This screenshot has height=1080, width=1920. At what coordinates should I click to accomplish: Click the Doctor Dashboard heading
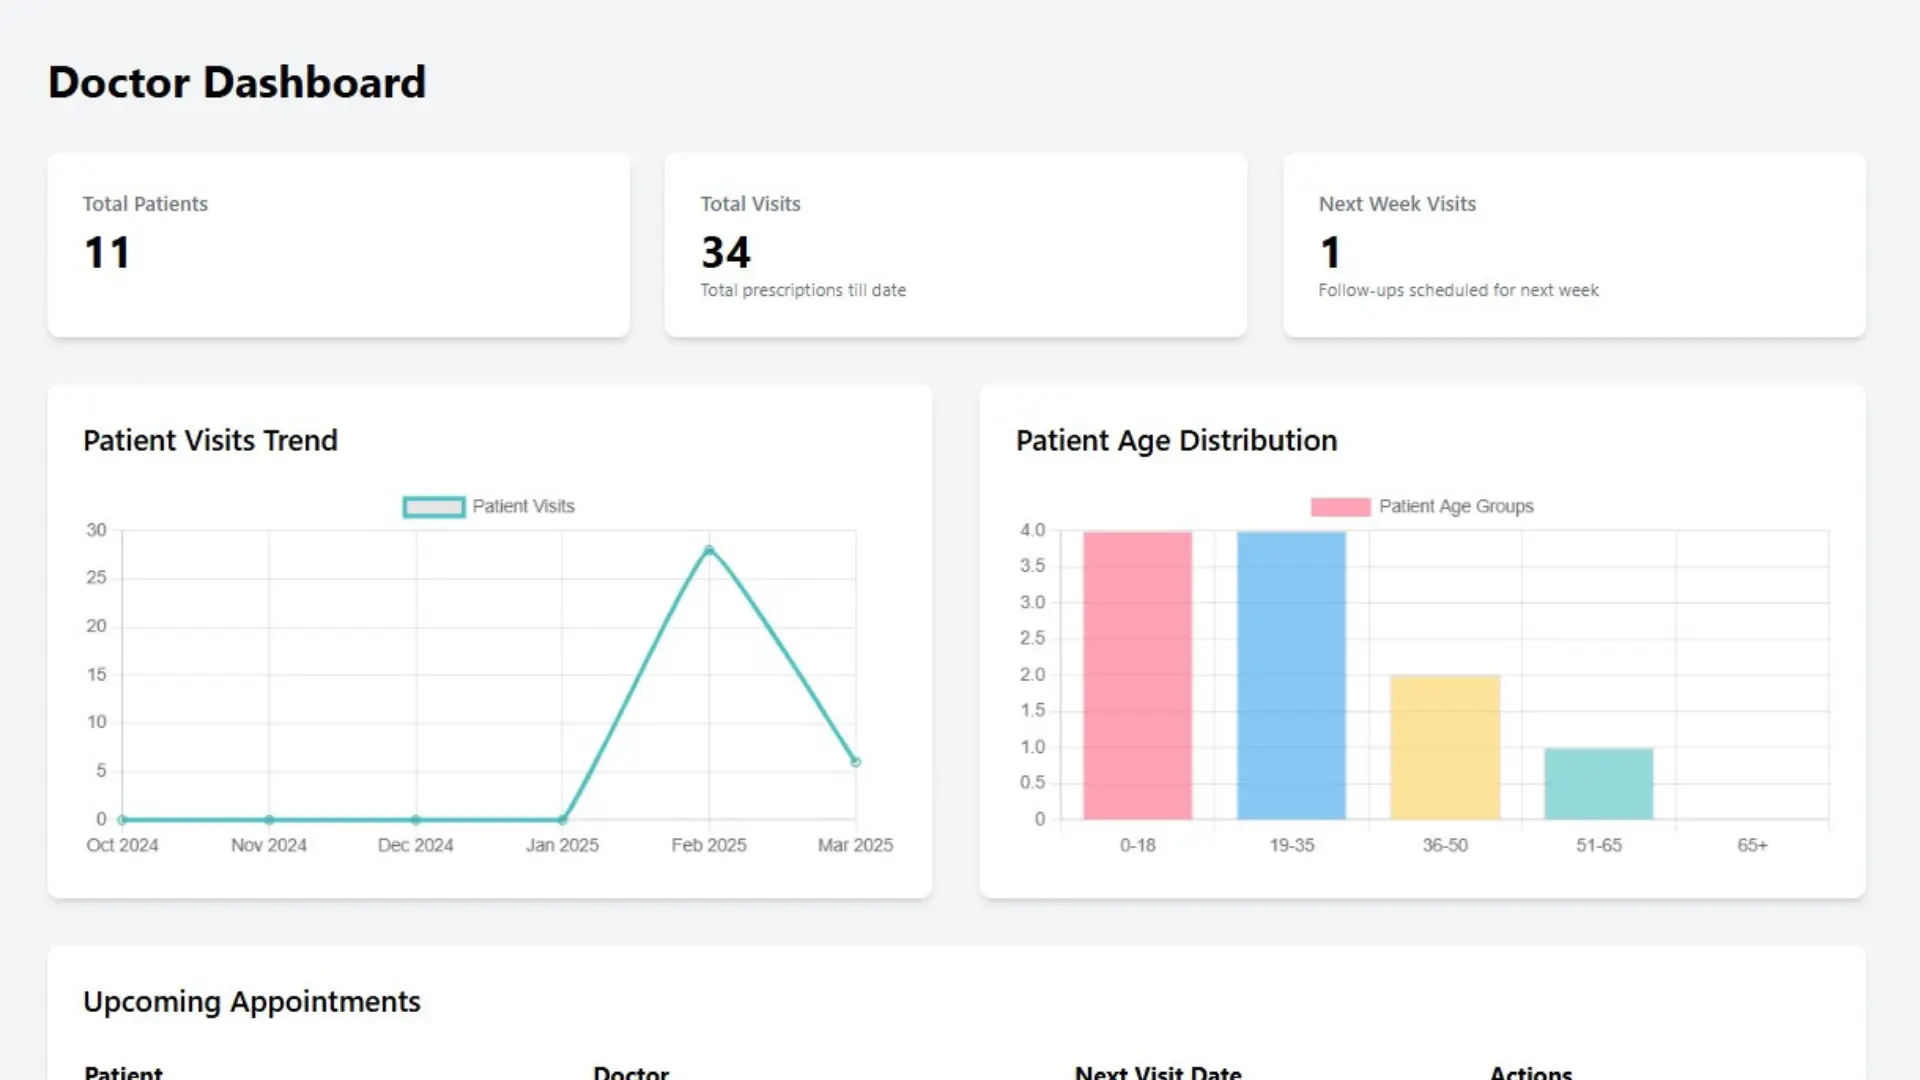pos(237,82)
